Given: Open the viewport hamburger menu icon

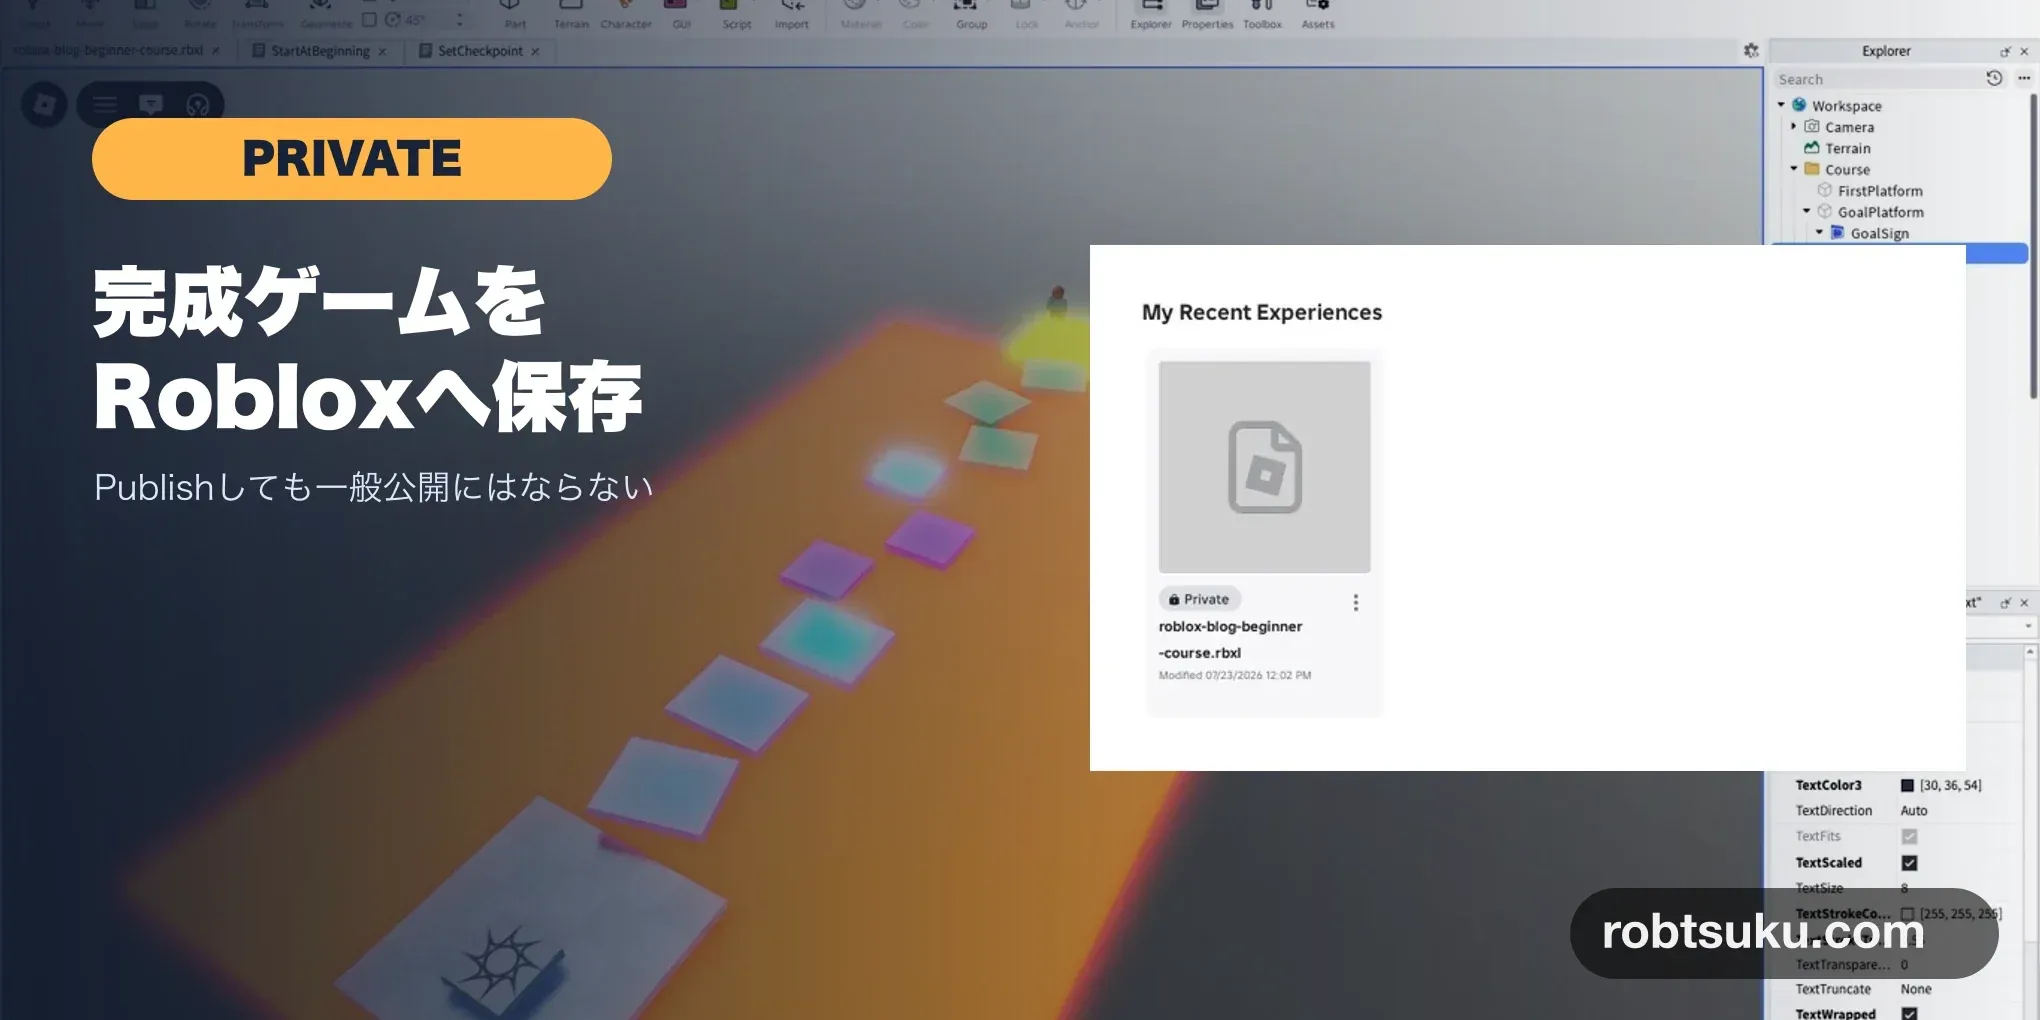Looking at the screenshot, I should point(105,104).
